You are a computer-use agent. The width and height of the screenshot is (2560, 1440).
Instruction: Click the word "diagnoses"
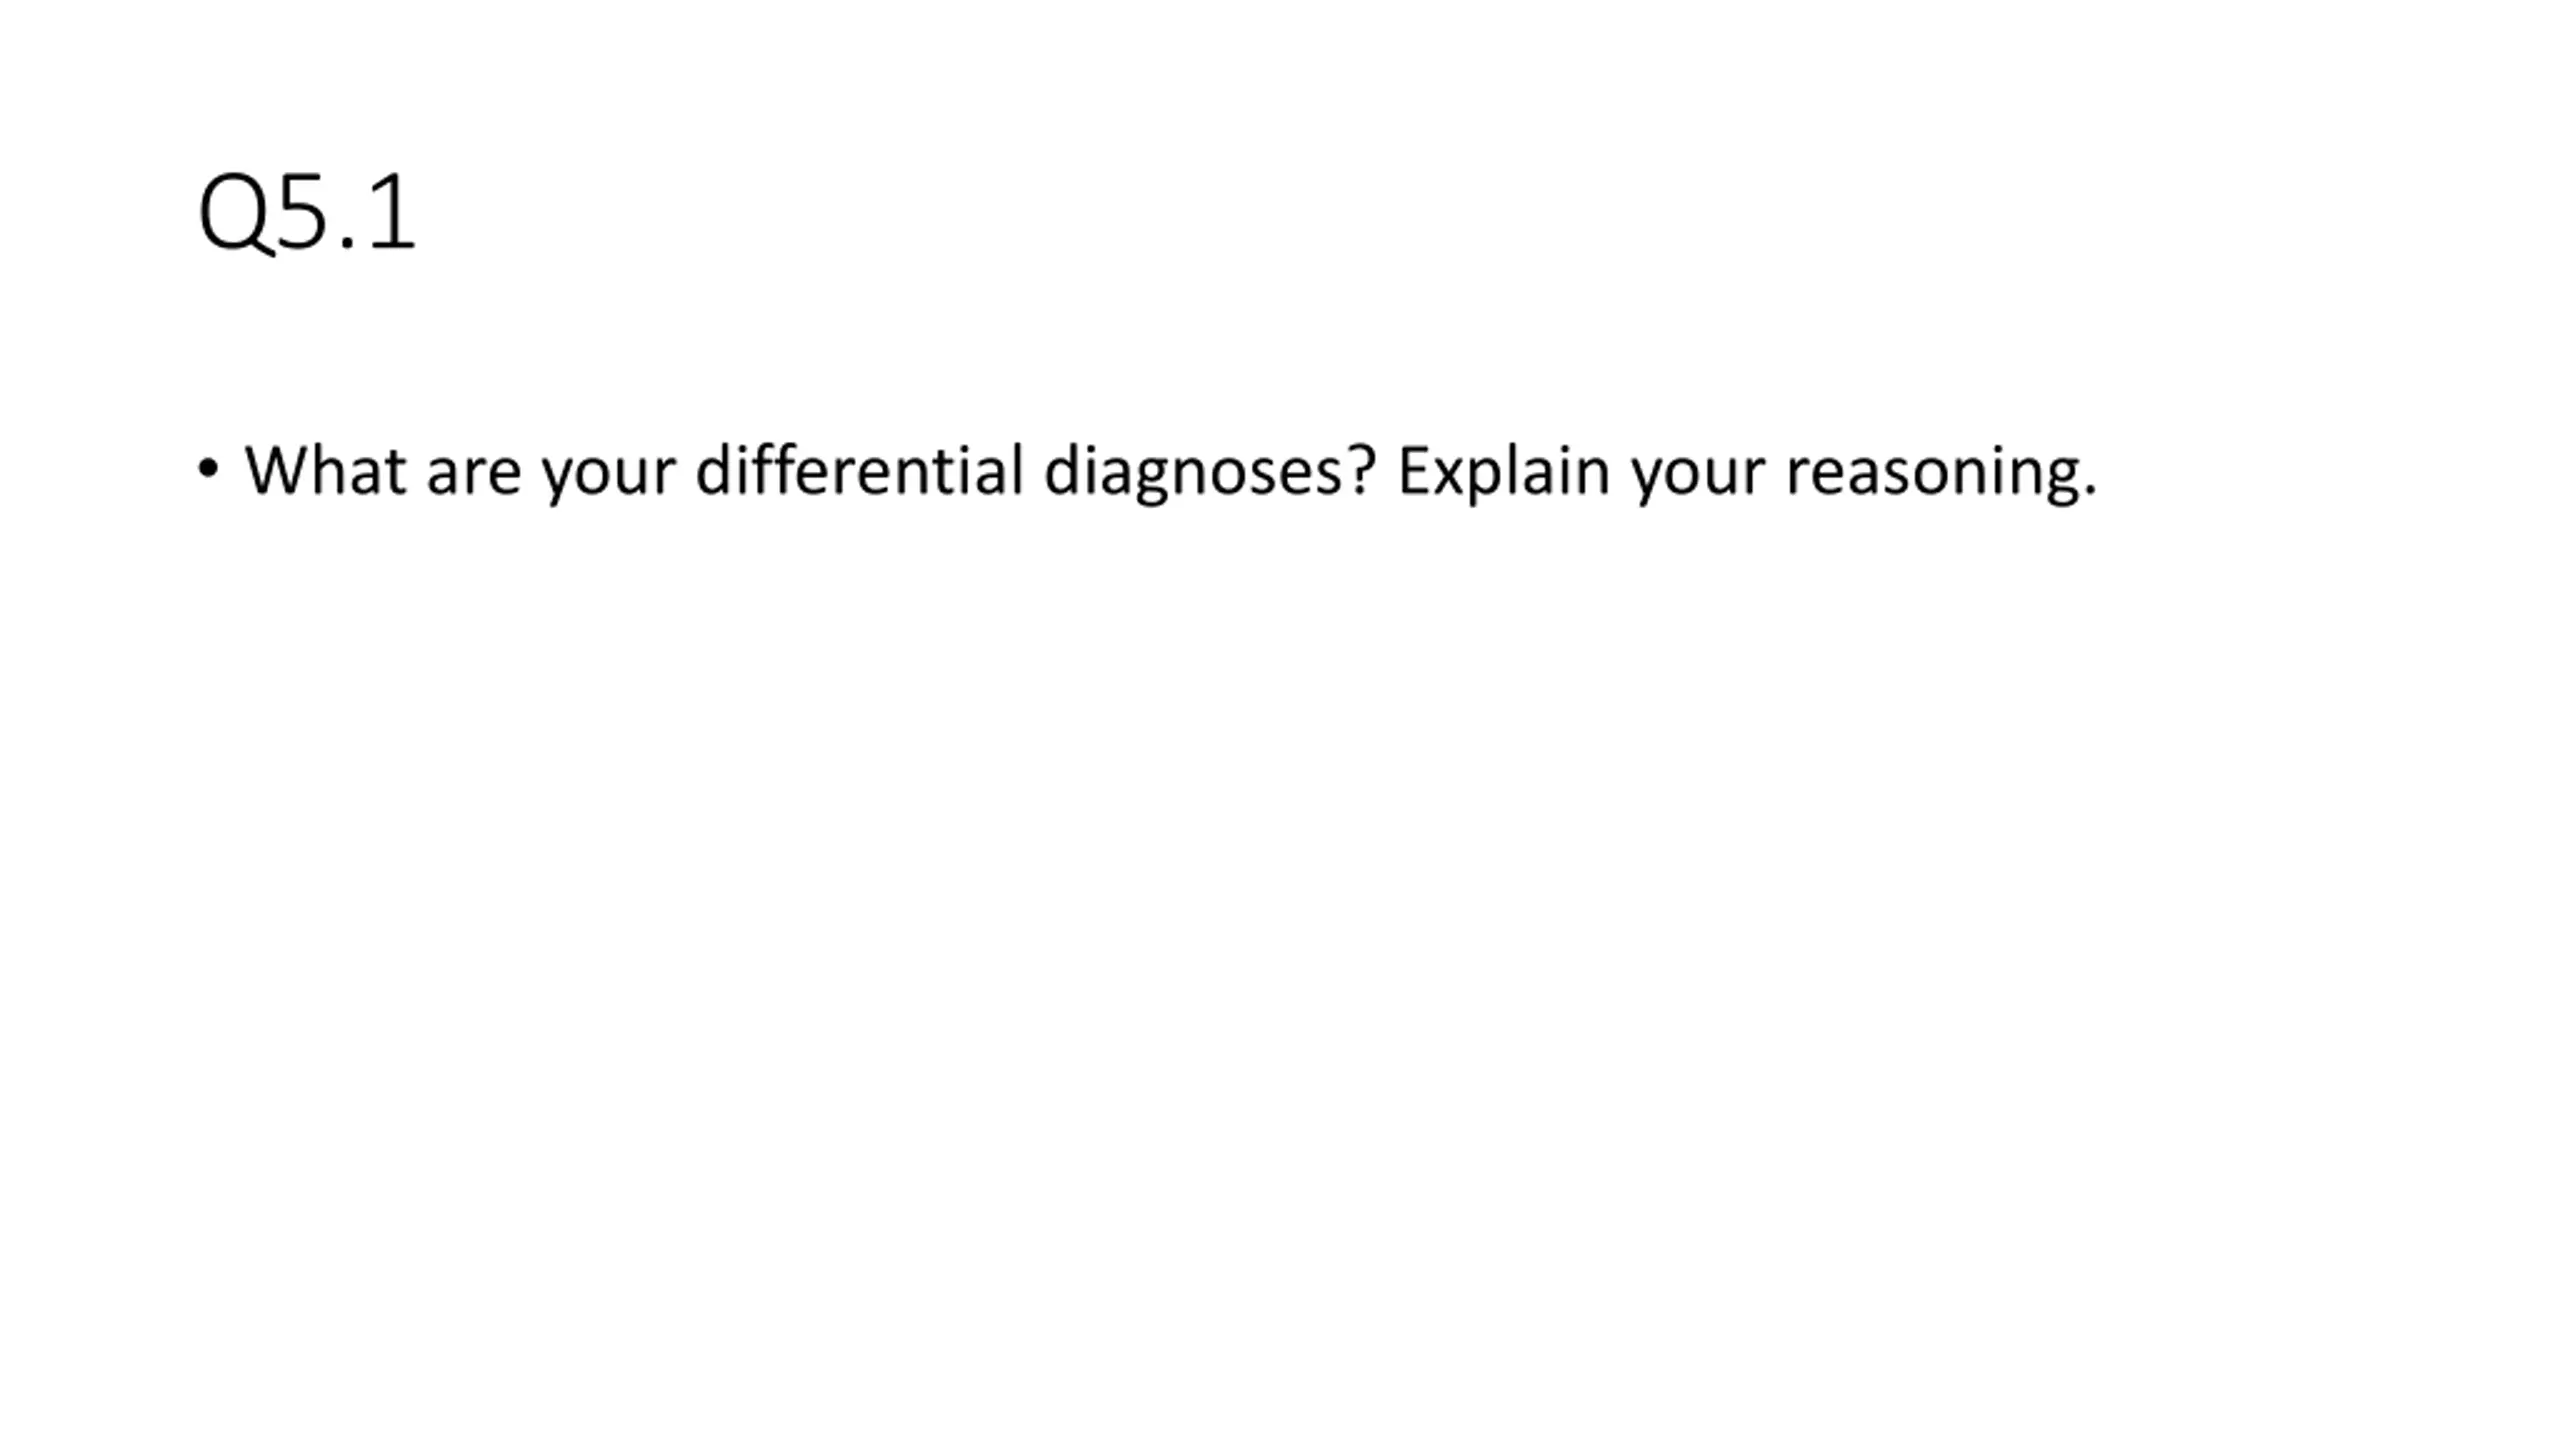point(1193,472)
